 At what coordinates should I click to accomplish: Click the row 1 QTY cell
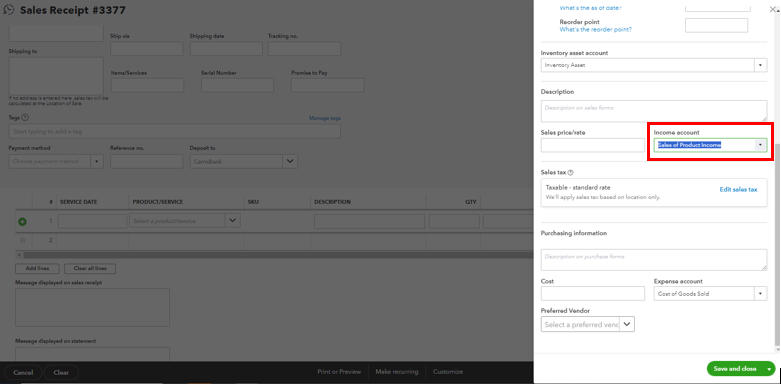[x=454, y=221]
